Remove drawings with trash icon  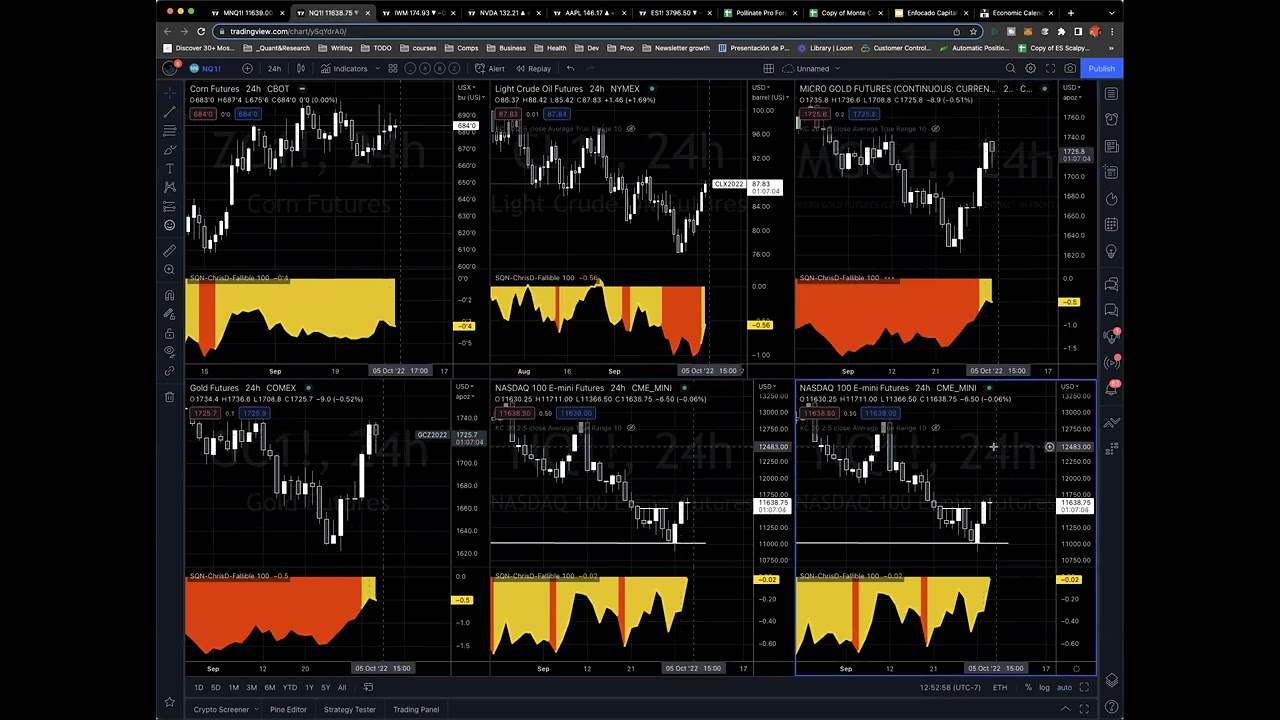tap(169, 397)
